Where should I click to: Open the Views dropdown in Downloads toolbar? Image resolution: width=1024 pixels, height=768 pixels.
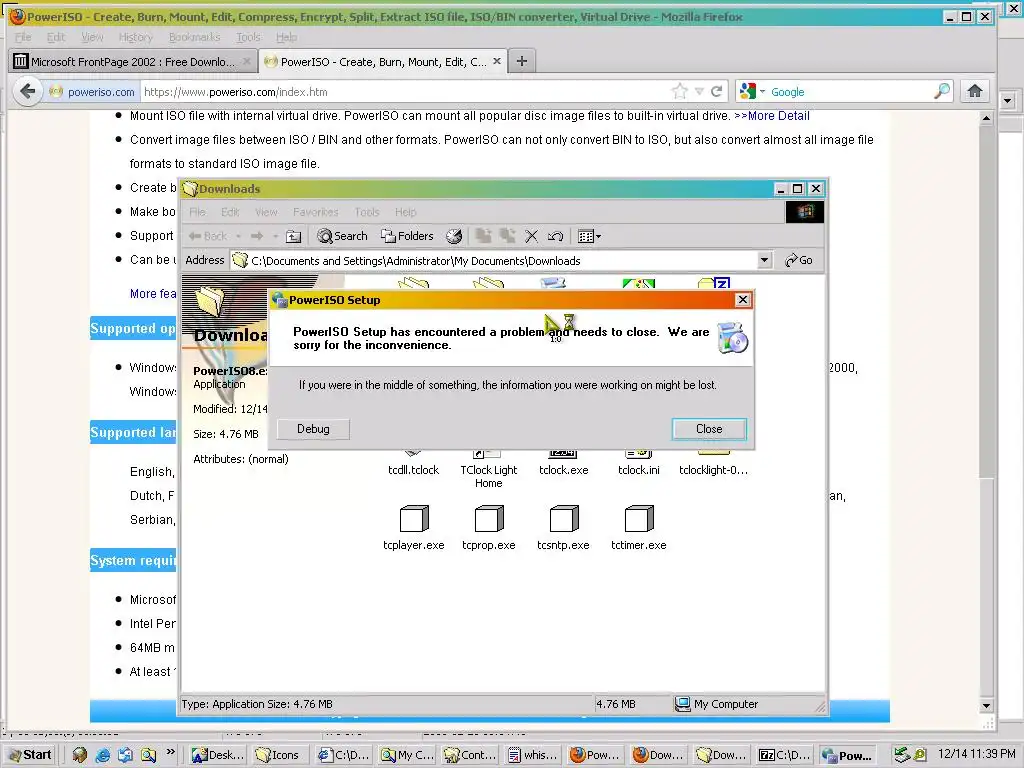pos(589,236)
